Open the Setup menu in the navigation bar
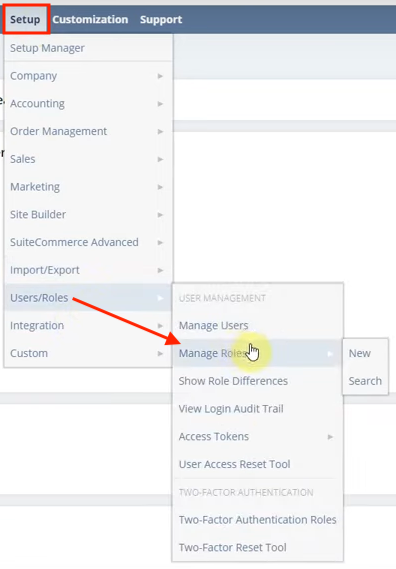Viewport: 396px width, 569px height. pos(25,20)
